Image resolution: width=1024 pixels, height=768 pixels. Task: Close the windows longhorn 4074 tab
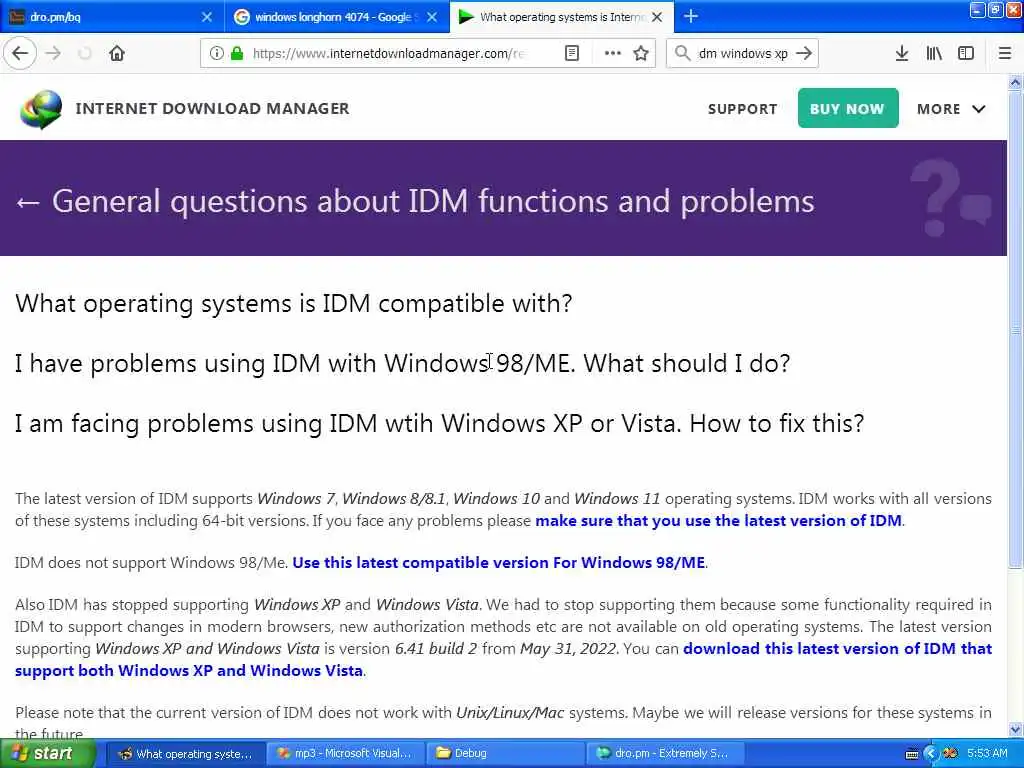(x=432, y=17)
